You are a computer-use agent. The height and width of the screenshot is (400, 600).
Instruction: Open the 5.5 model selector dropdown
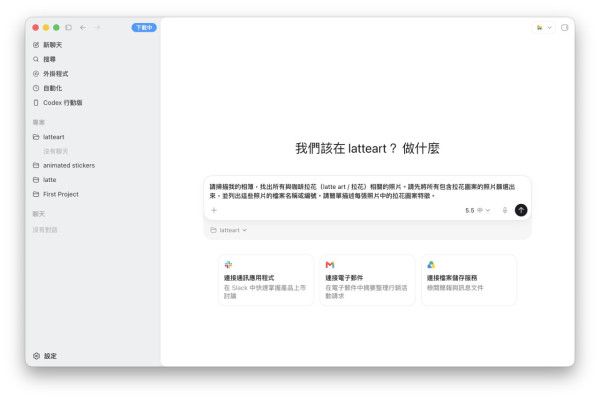click(478, 210)
